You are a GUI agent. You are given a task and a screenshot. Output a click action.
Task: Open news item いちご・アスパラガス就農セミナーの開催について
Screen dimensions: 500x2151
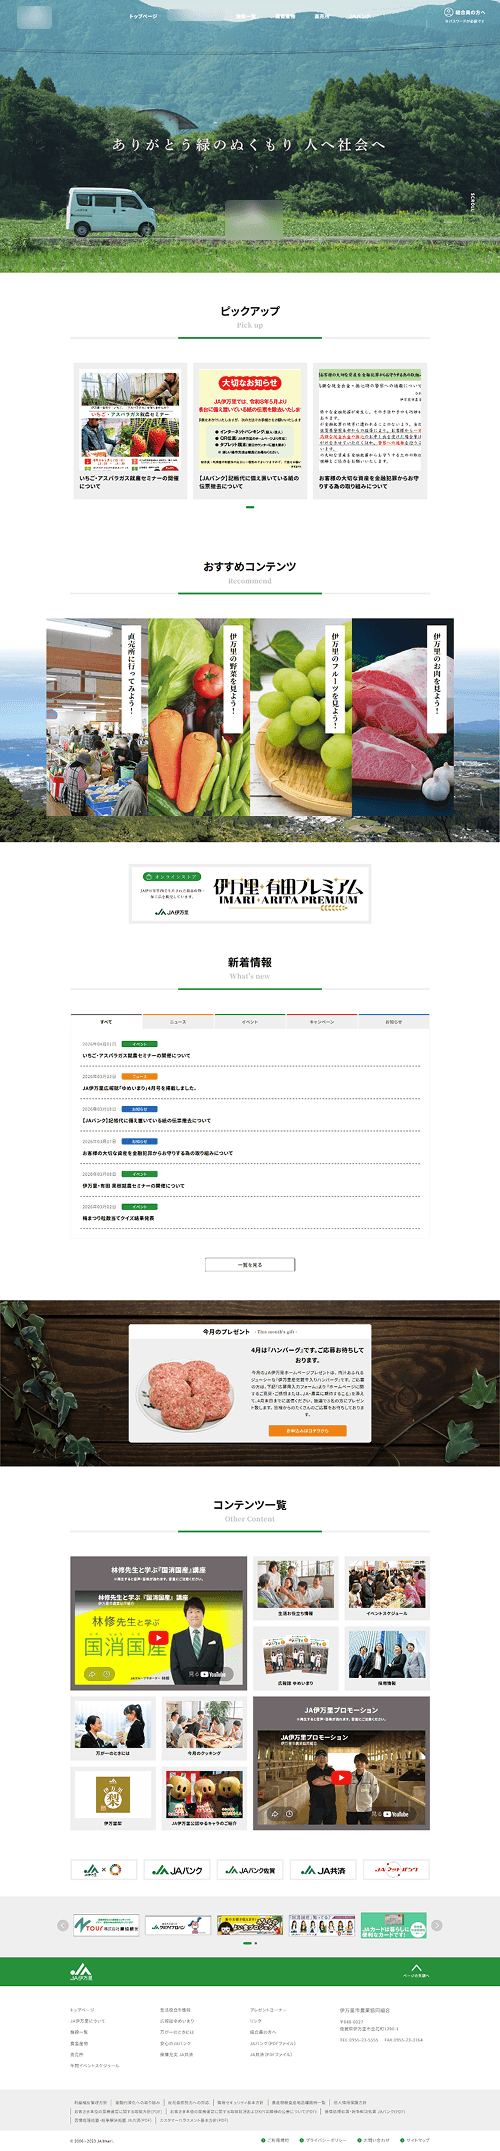[136, 1055]
